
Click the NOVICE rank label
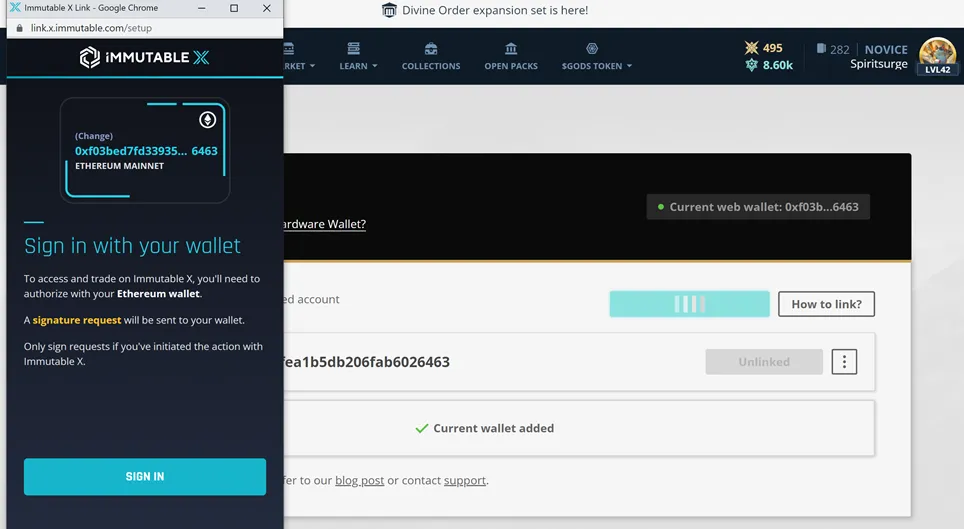point(886,49)
